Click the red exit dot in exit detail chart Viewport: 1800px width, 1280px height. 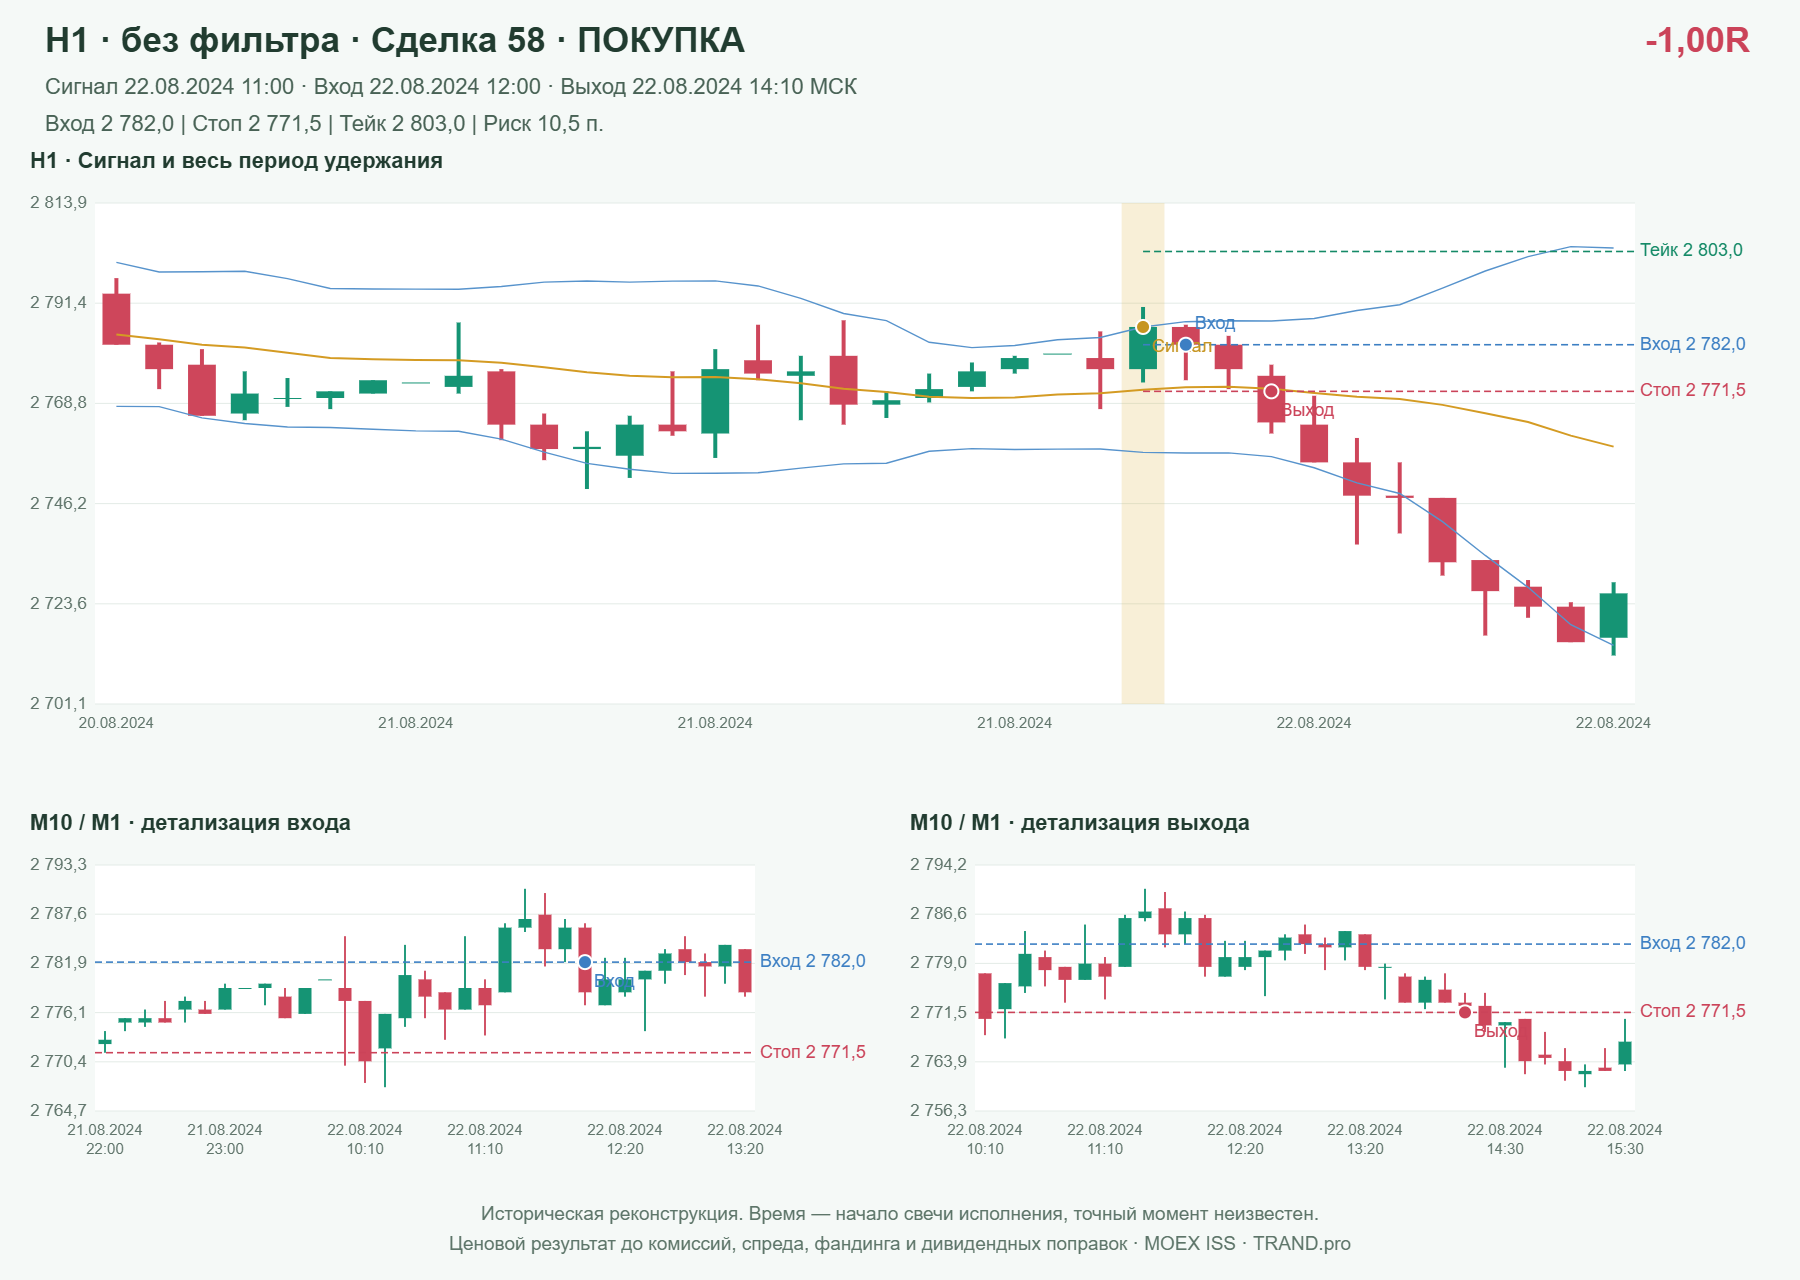[x=1465, y=1012]
